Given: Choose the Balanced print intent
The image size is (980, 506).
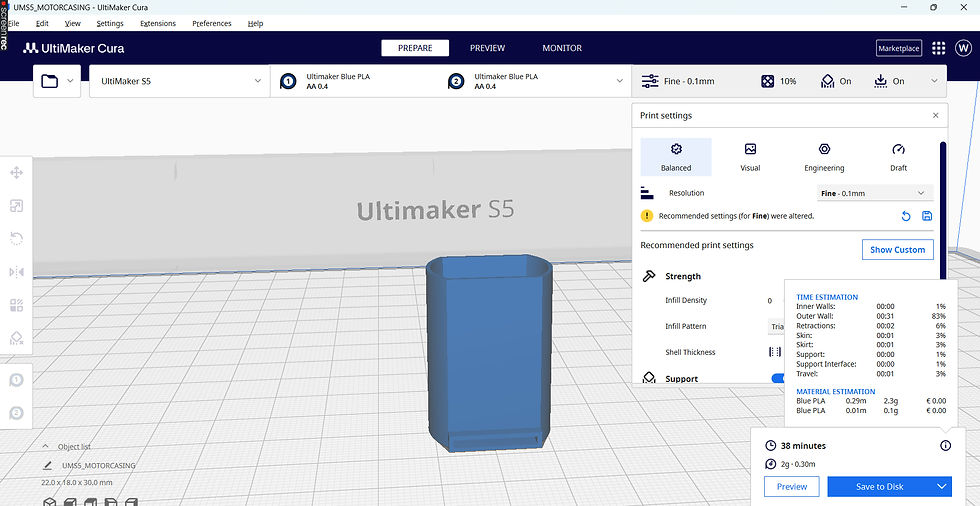Looking at the screenshot, I should click(x=676, y=157).
